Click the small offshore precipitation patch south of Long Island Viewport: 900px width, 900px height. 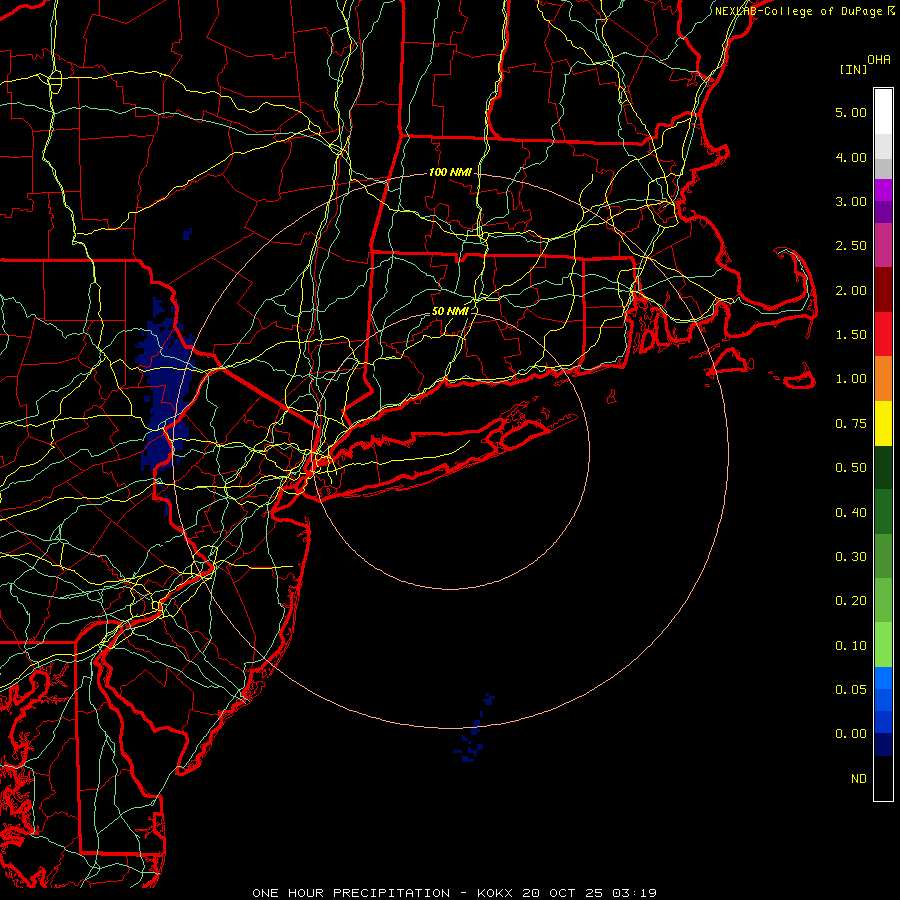[474, 729]
